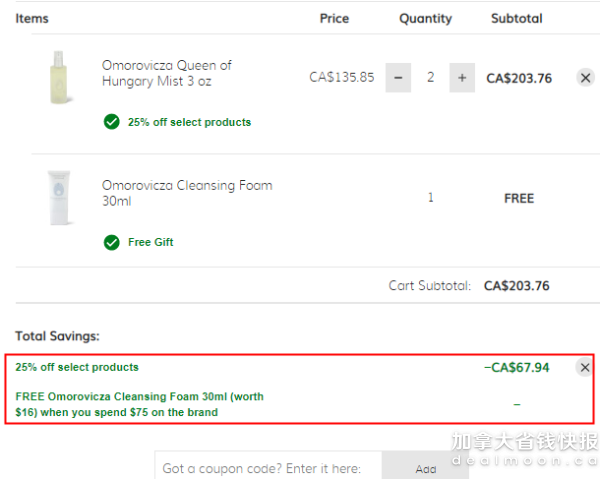Click the Add coupon button
600x479 pixels.
[x=426, y=466]
